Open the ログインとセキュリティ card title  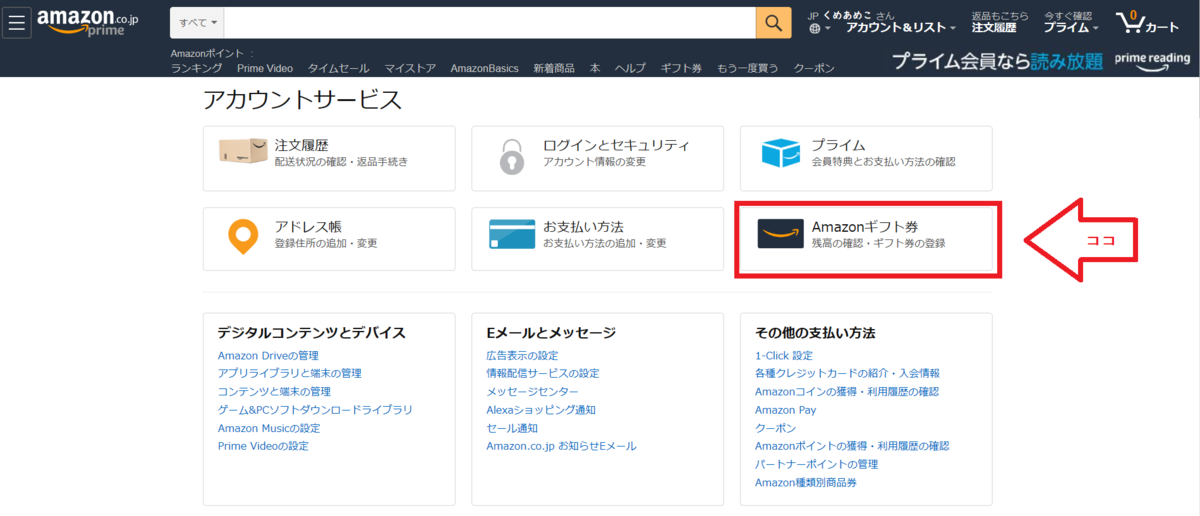tap(616, 144)
